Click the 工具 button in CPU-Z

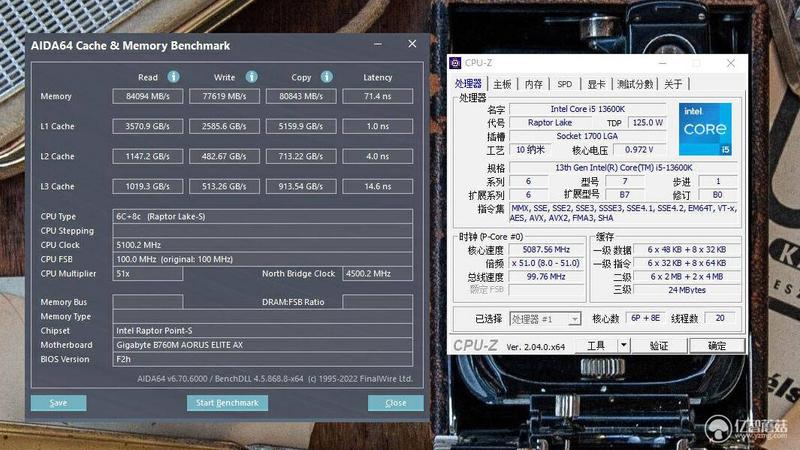(596, 345)
